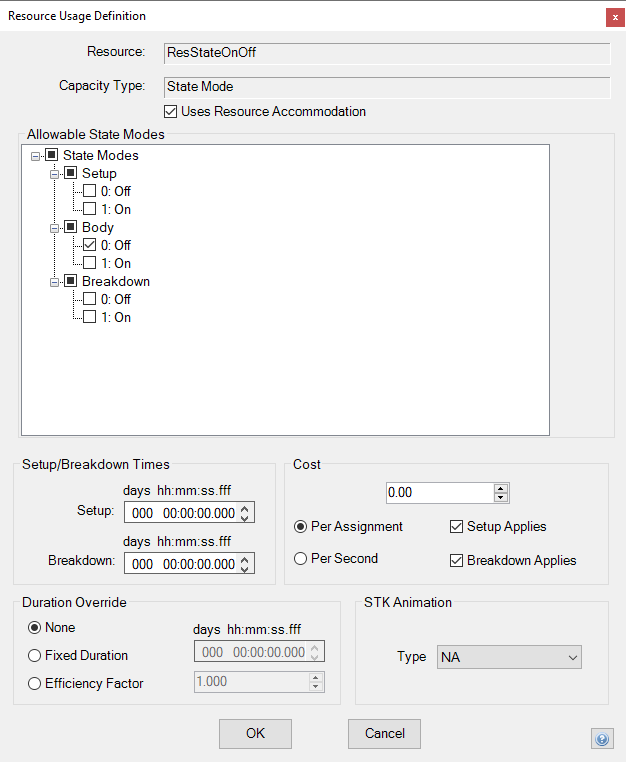This screenshot has height=762, width=626.
Task: Disable the Setup Applies checkbox
Action: [x=457, y=527]
